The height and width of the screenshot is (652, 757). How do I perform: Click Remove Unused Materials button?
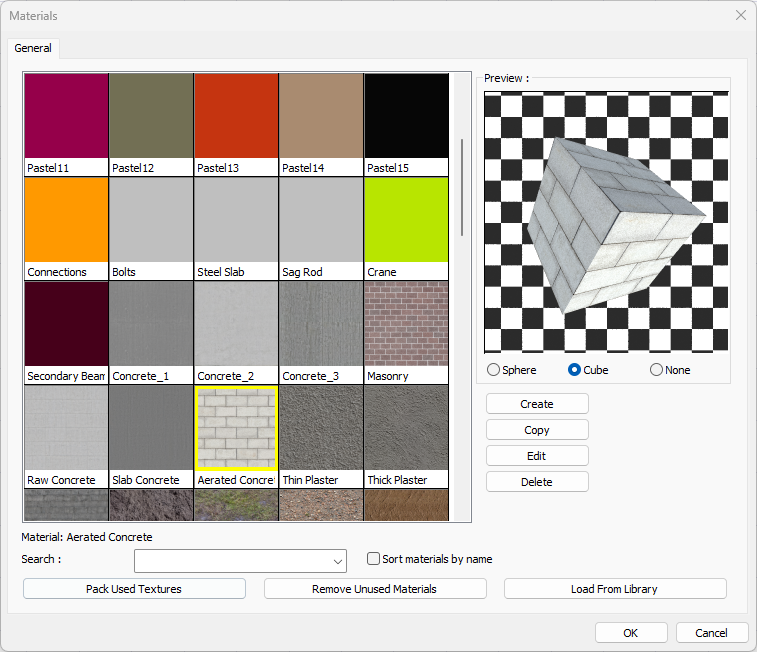point(375,589)
